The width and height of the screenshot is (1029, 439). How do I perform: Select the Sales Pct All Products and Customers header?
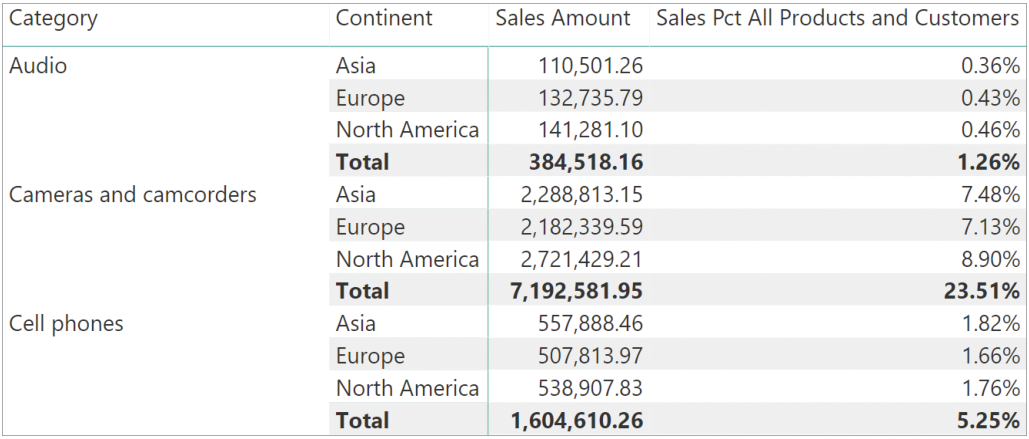click(837, 18)
